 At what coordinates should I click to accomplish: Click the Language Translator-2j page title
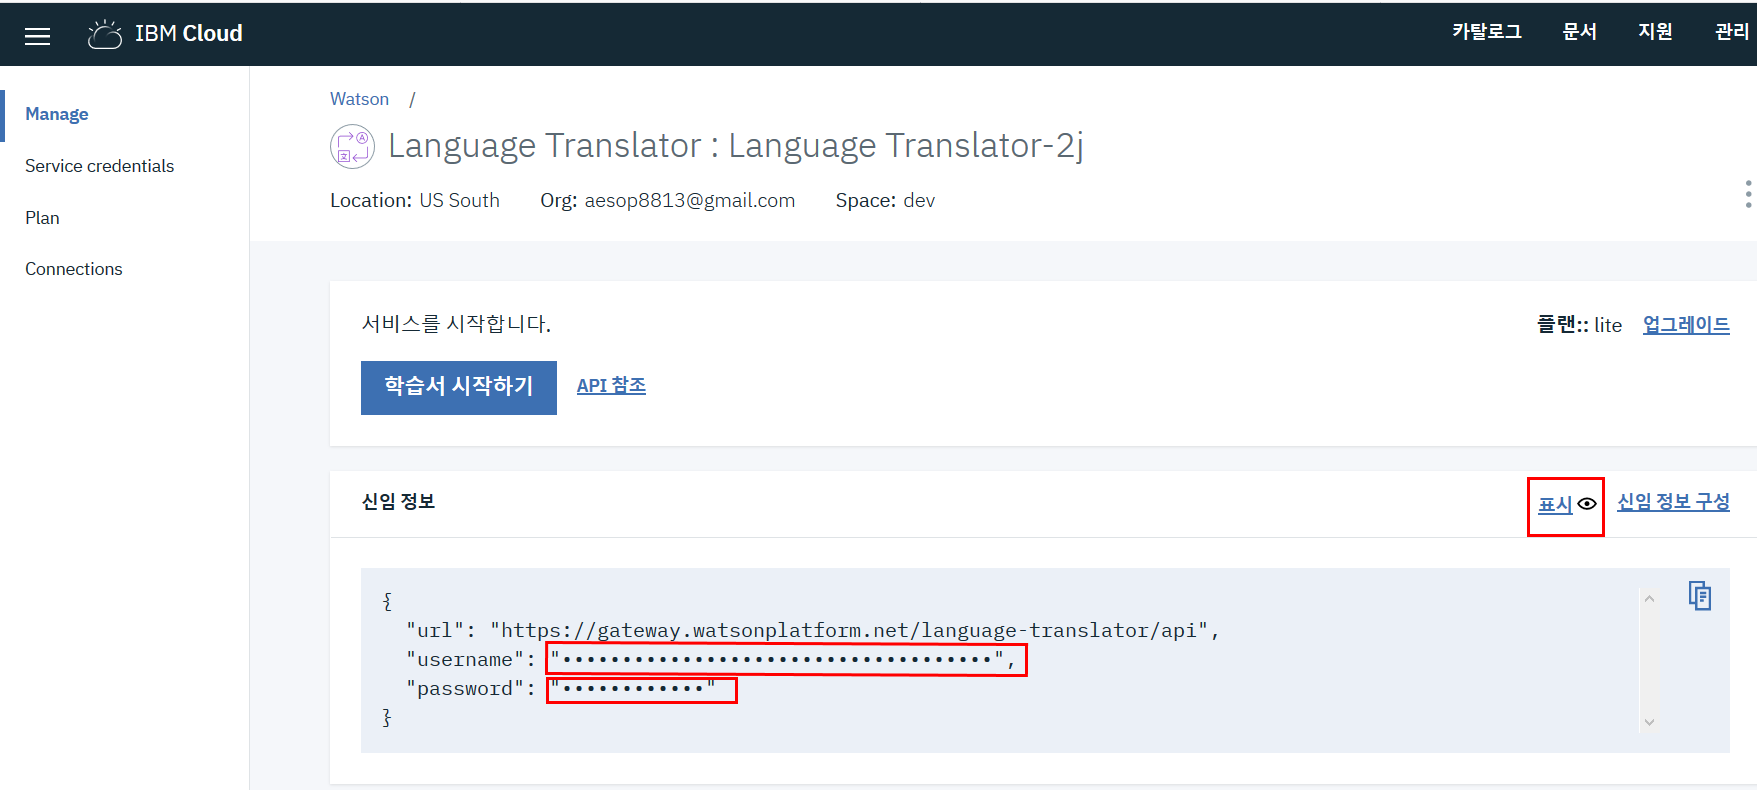tap(735, 146)
